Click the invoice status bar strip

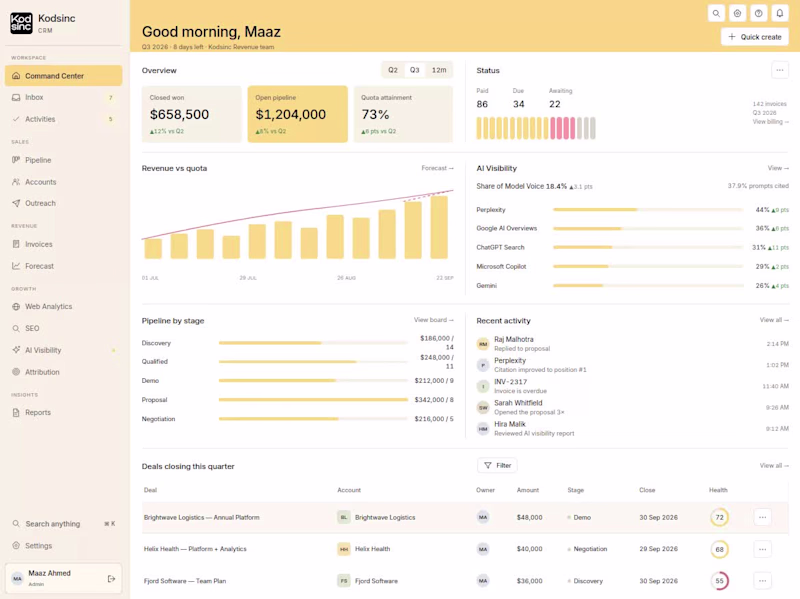pos(536,128)
